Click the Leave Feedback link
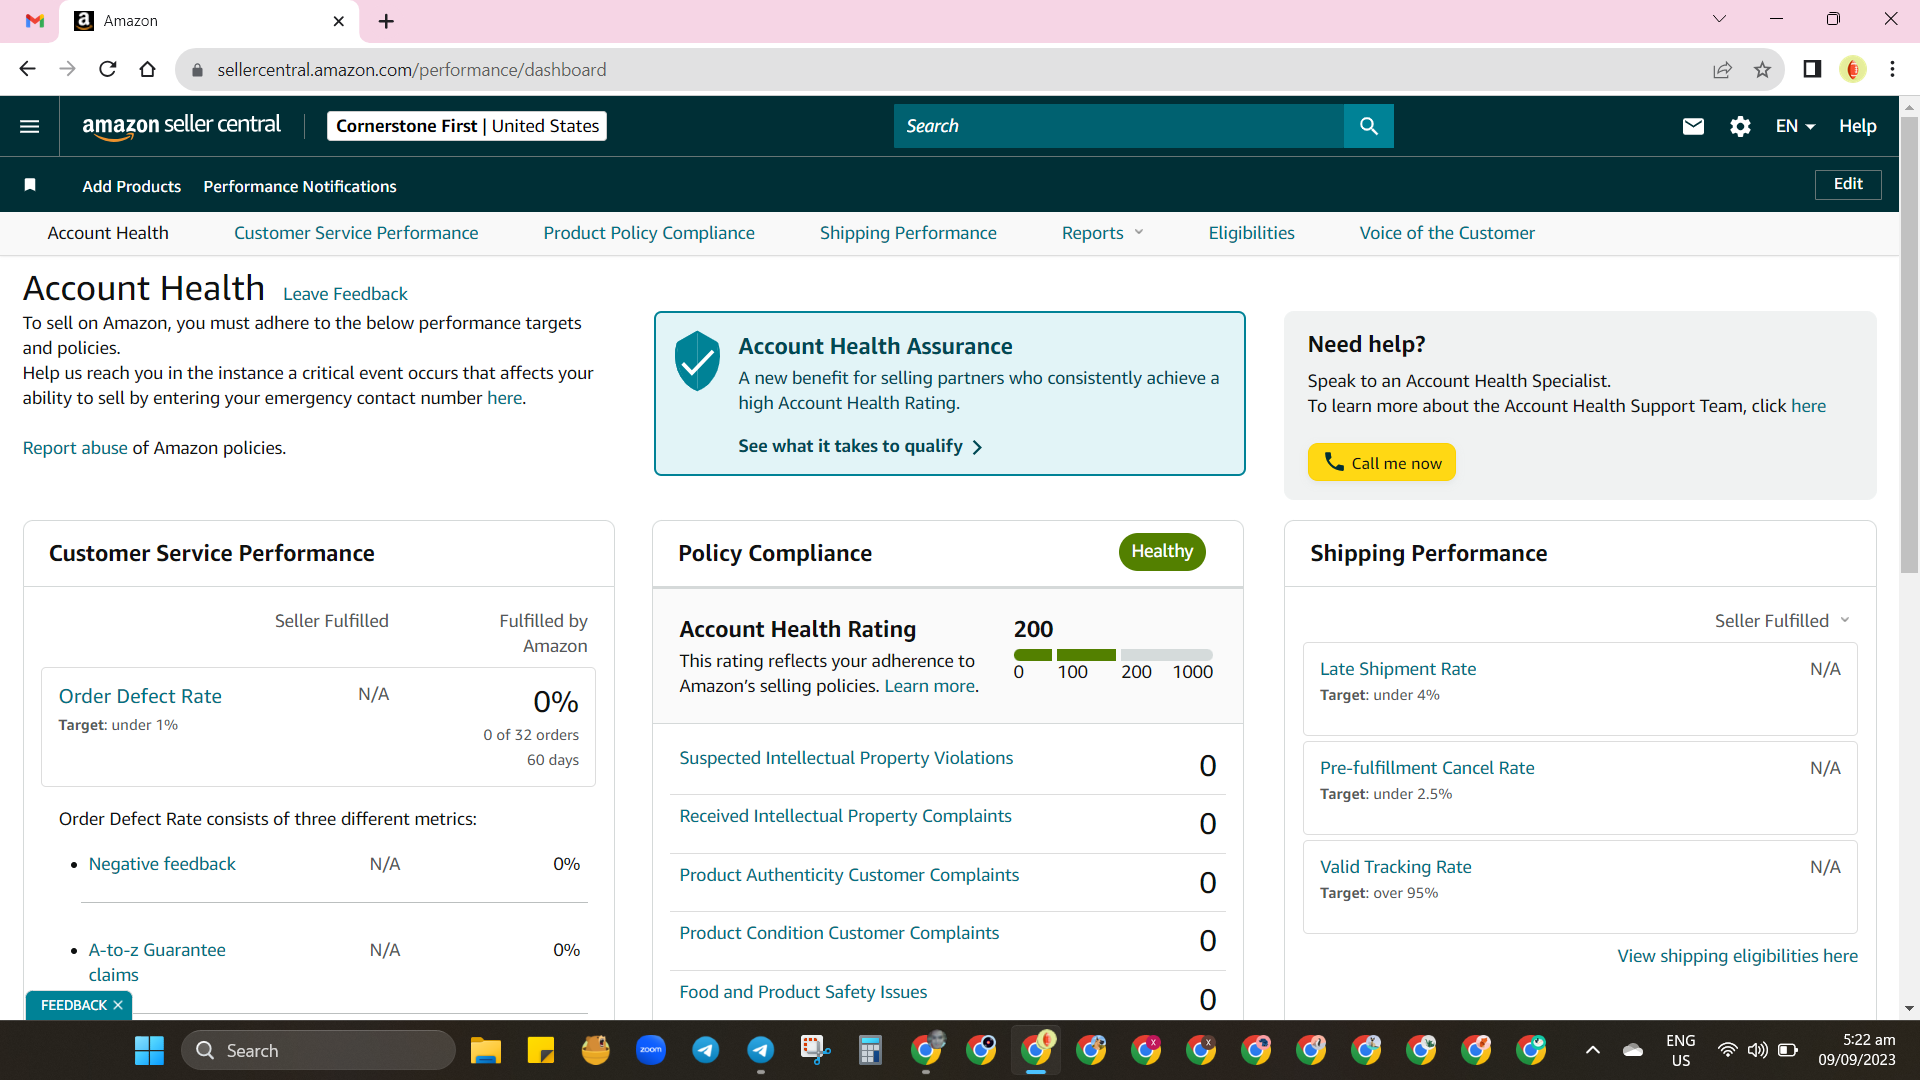Viewport: 1920px width, 1080px height. click(x=345, y=294)
